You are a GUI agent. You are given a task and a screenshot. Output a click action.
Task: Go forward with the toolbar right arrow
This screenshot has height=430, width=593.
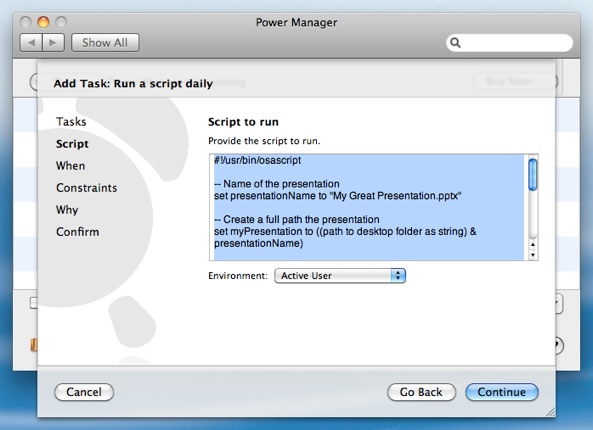pyautogui.click(x=53, y=42)
